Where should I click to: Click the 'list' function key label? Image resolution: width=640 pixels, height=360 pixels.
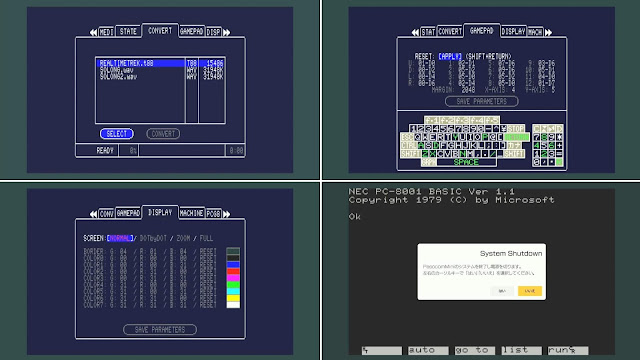pos(522,350)
